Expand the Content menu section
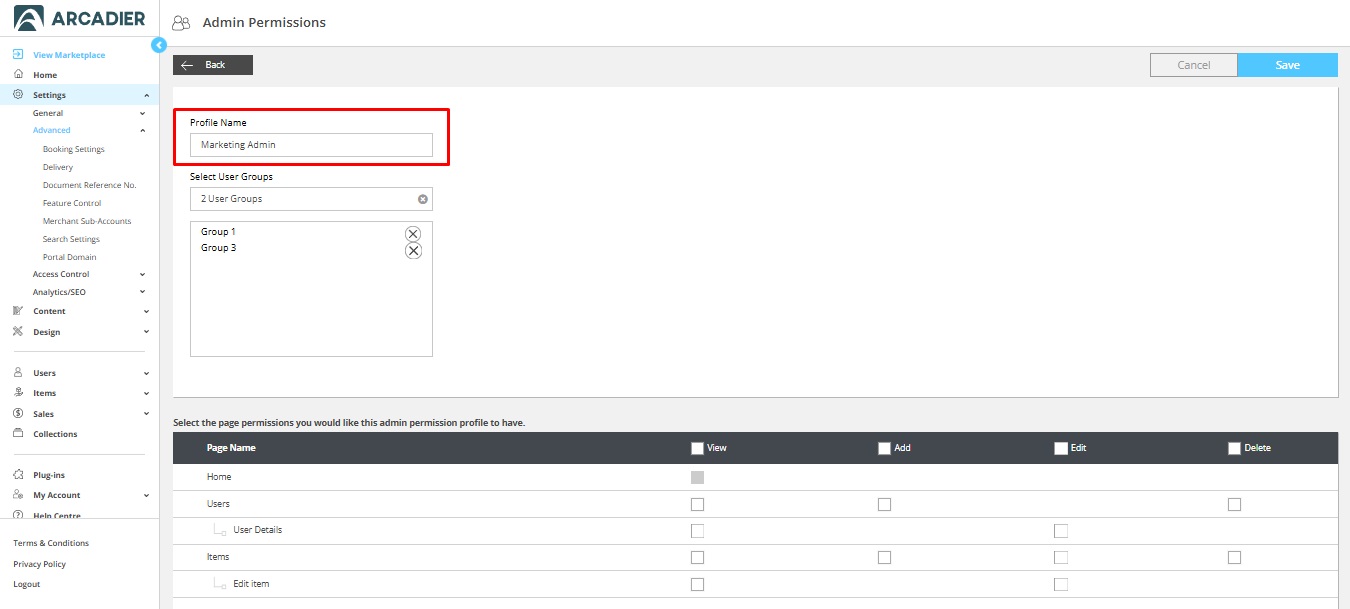Image resolution: width=1350 pixels, height=609 pixels. 146,311
